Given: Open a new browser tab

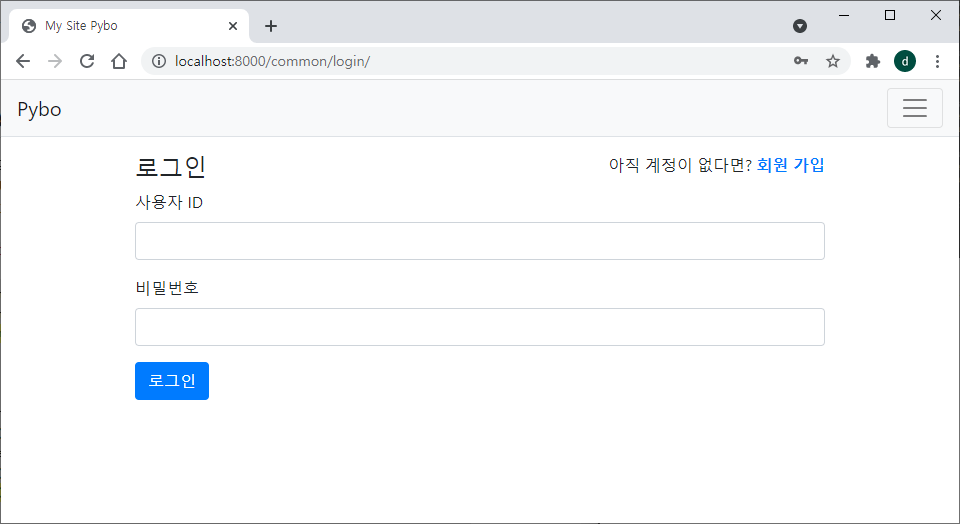Looking at the screenshot, I should pos(271,26).
